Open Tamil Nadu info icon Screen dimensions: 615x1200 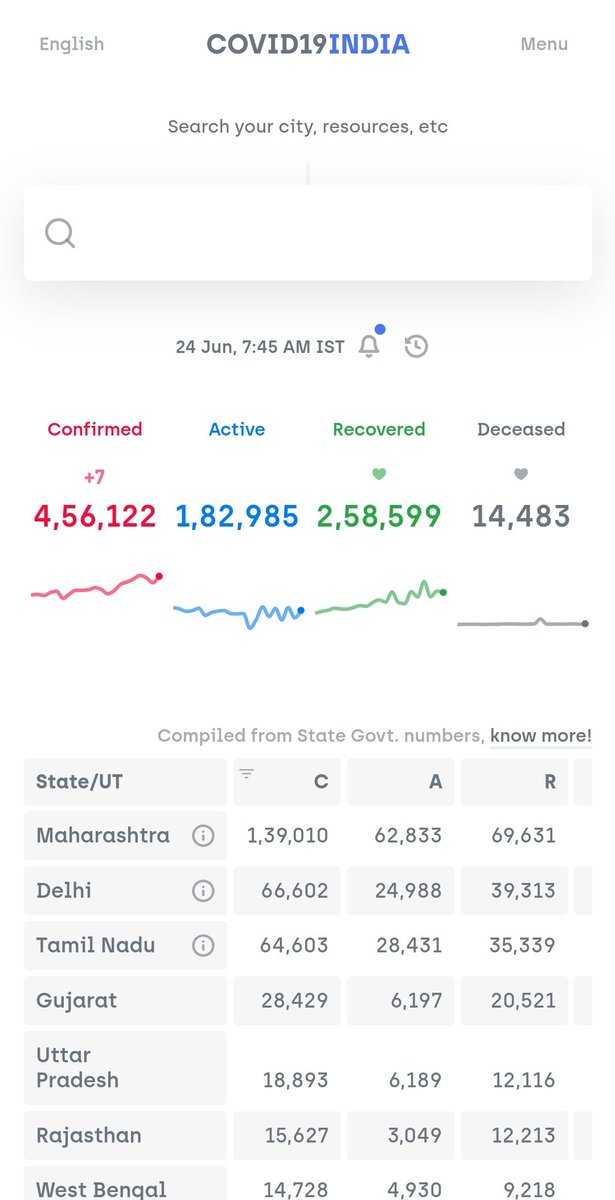203,945
